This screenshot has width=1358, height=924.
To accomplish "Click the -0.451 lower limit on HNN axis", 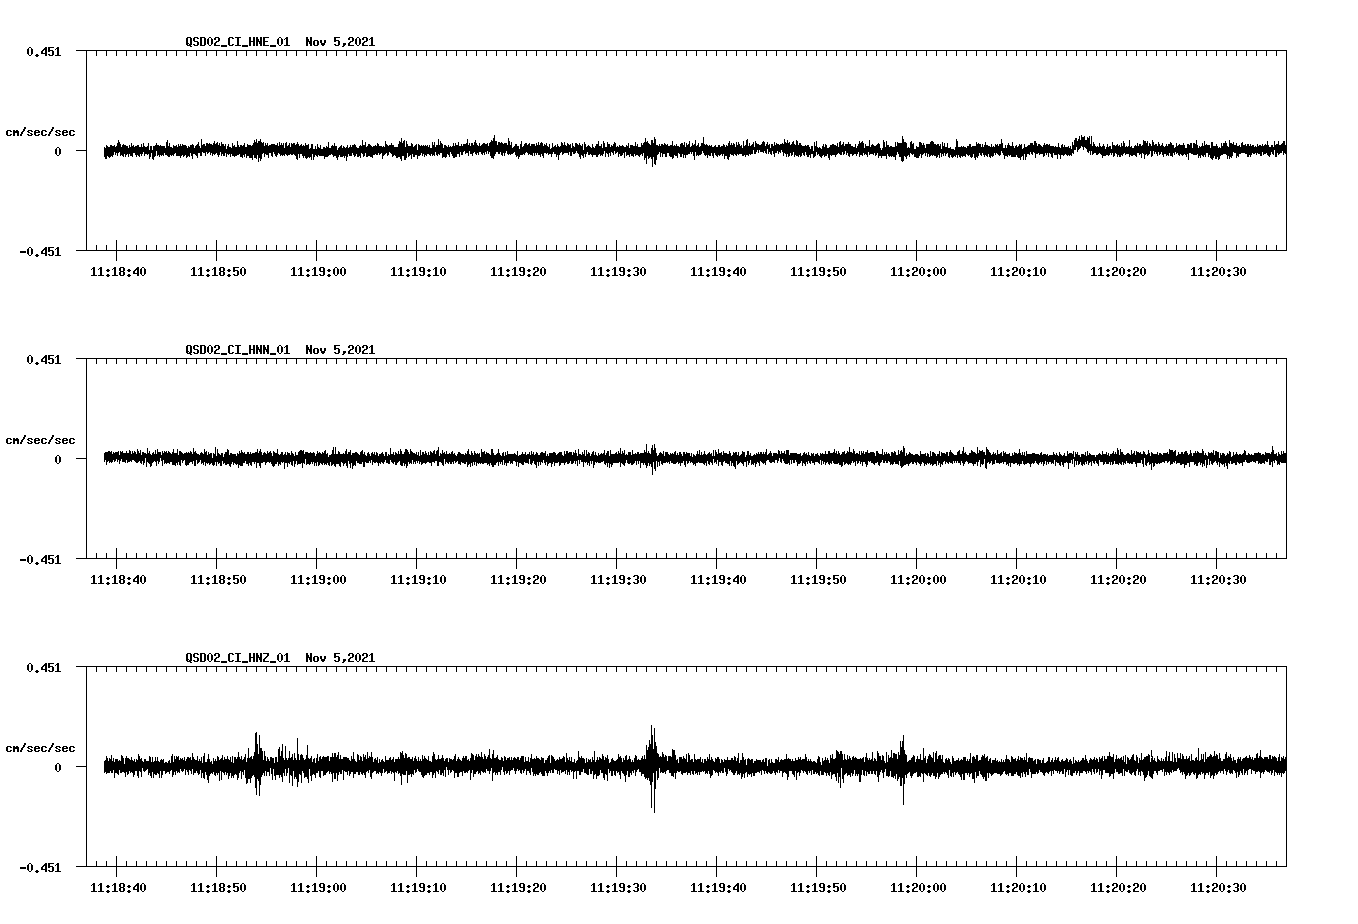I will pyautogui.click(x=40, y=559).
